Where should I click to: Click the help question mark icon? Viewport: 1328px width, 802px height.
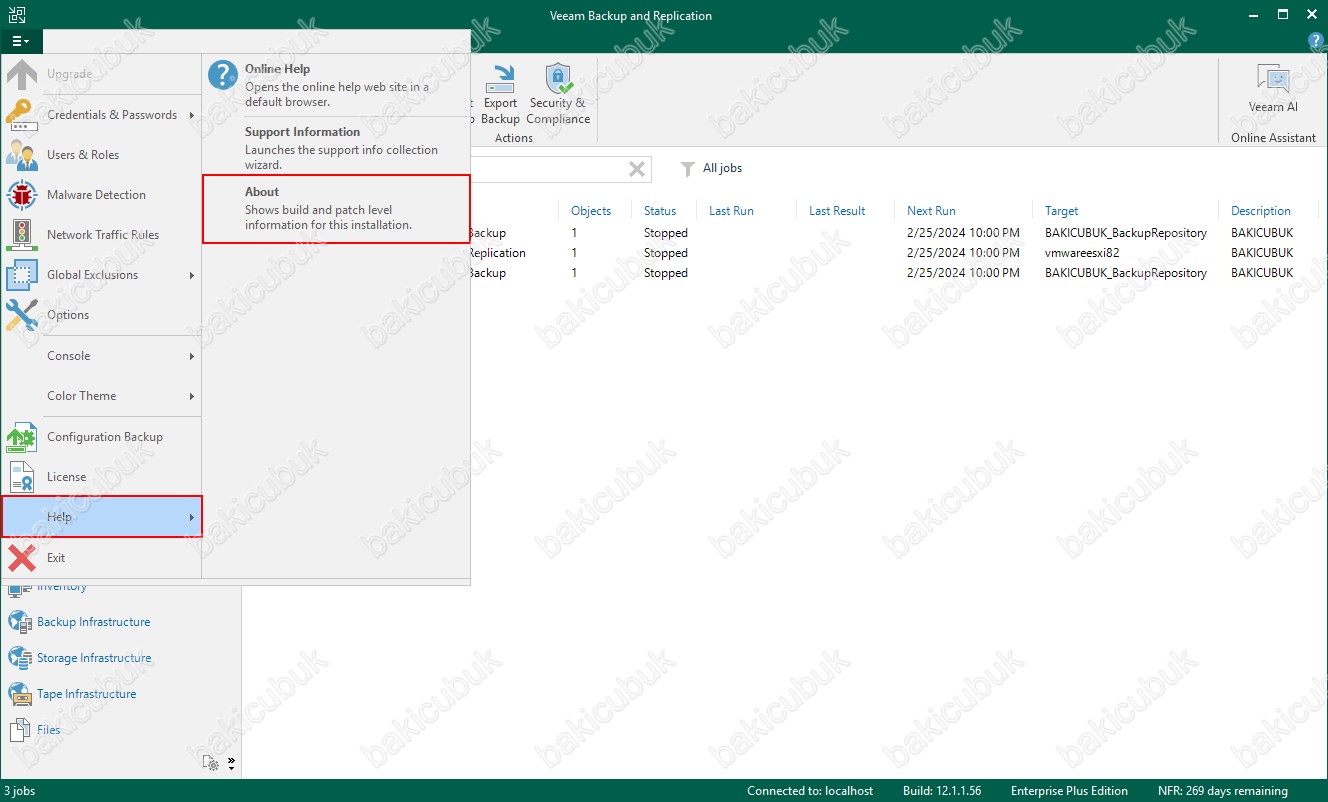(x=1316, y=41)
